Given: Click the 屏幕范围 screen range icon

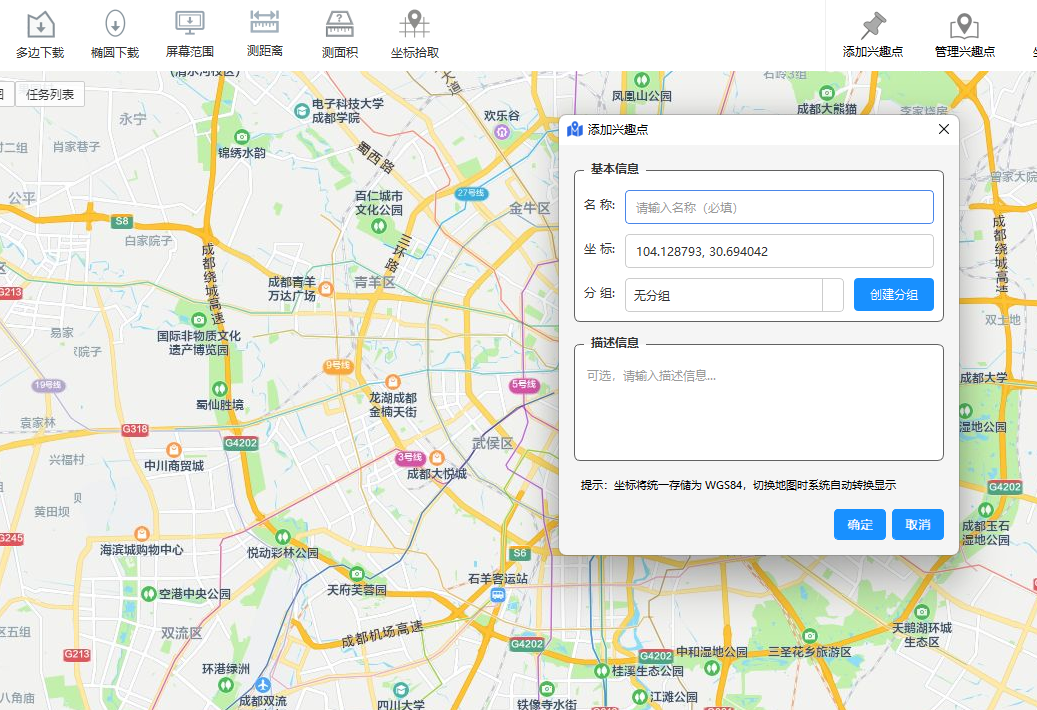Looking at the screenshot, I should point(190,23).
